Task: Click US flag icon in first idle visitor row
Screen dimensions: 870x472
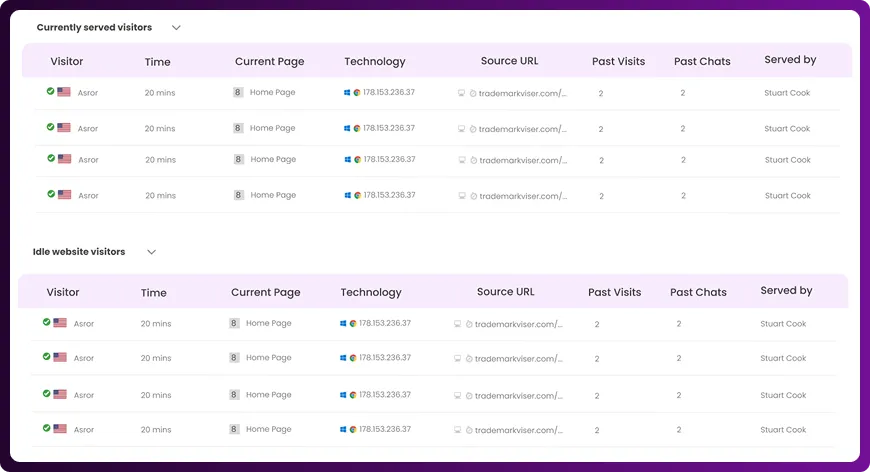Action: pos(60,323)
